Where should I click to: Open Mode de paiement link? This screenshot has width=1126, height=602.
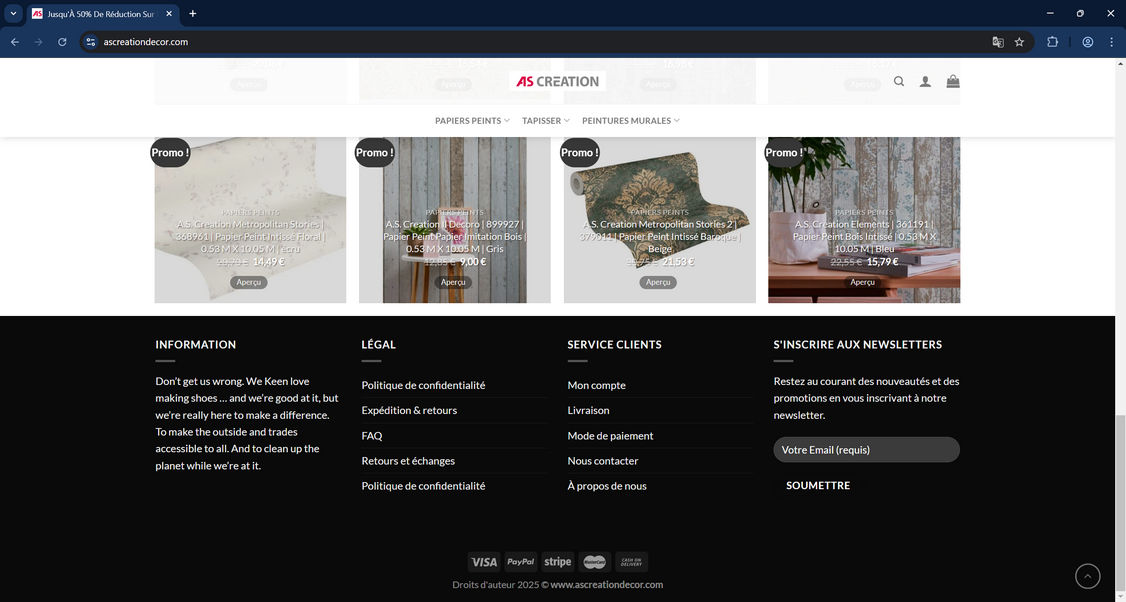pyautogui.click(x=610, y=435)
